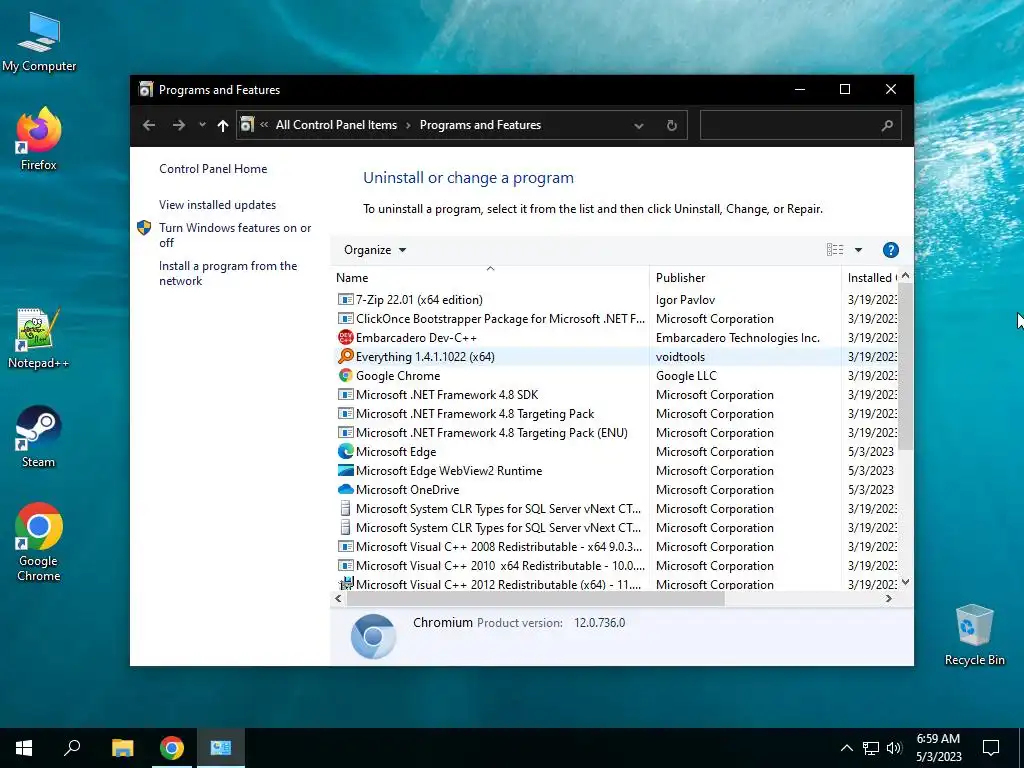Click Programs and Features breadcrumb

point(480,125)
